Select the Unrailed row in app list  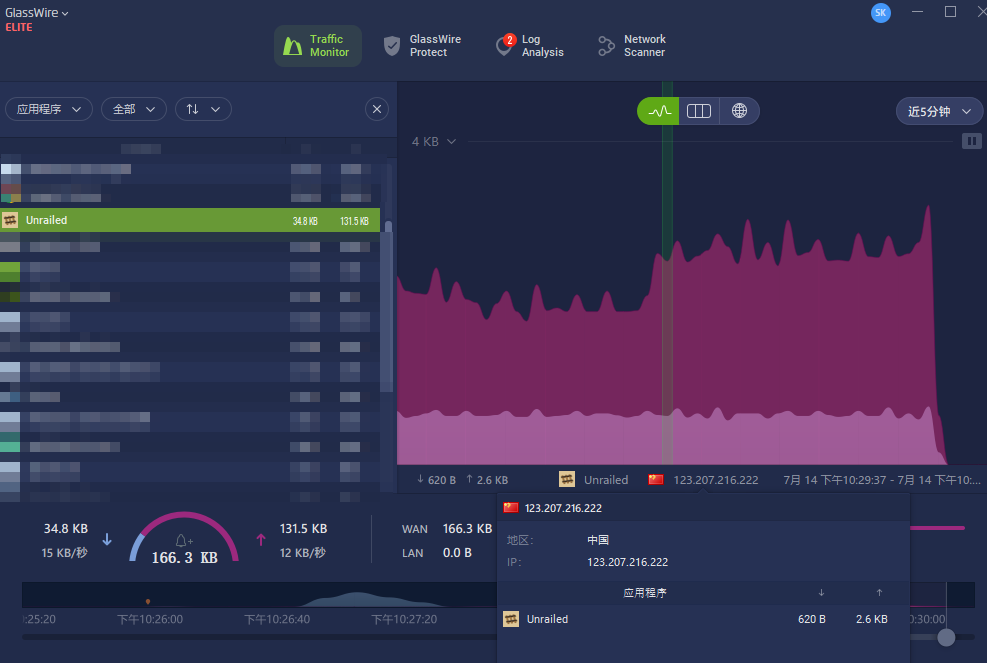click(190, 220)
